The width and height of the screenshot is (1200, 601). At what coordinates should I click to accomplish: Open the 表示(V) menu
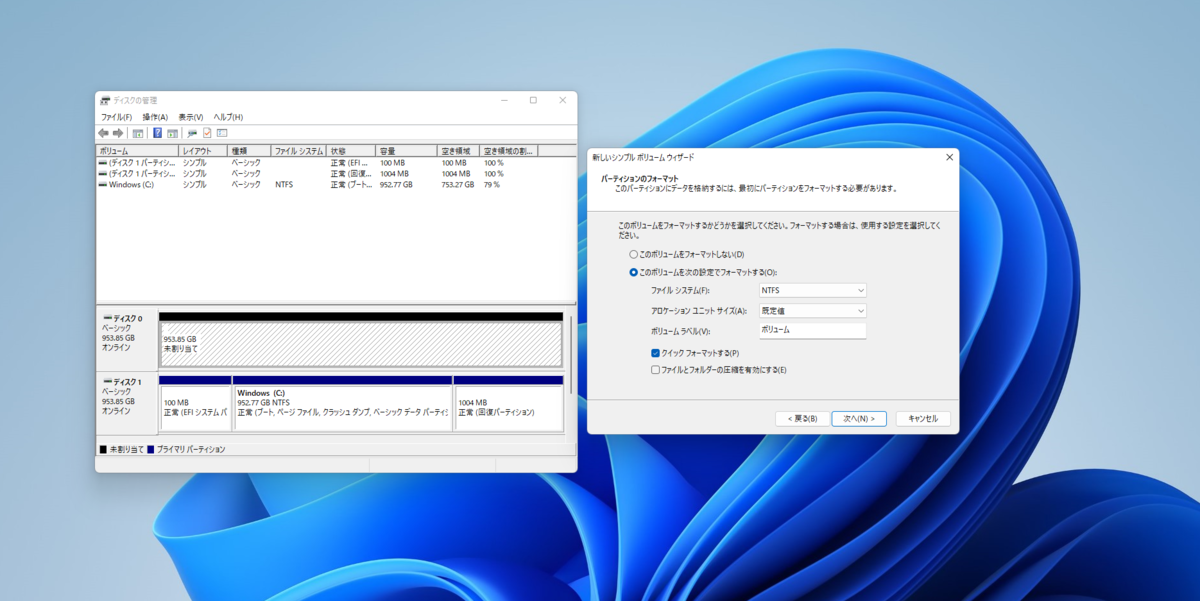coord(190,117)
